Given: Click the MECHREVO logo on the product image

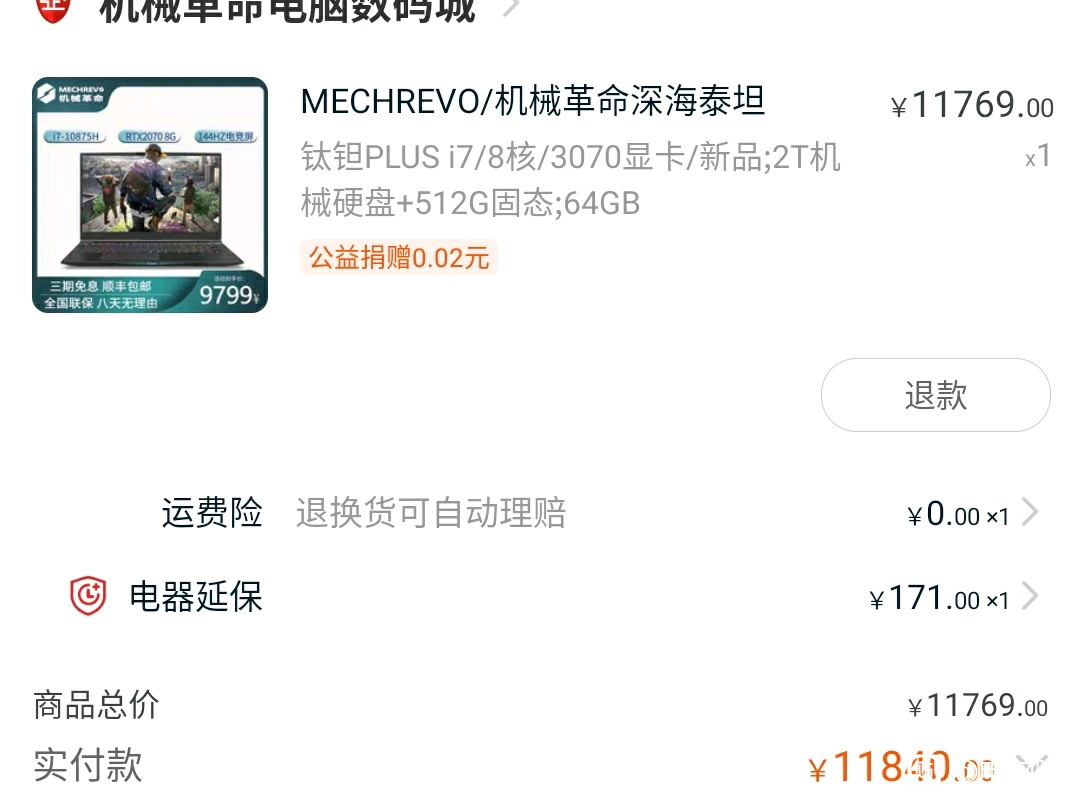Looking at the screenshot, I should pyautogui.click(x=72, y=94).
